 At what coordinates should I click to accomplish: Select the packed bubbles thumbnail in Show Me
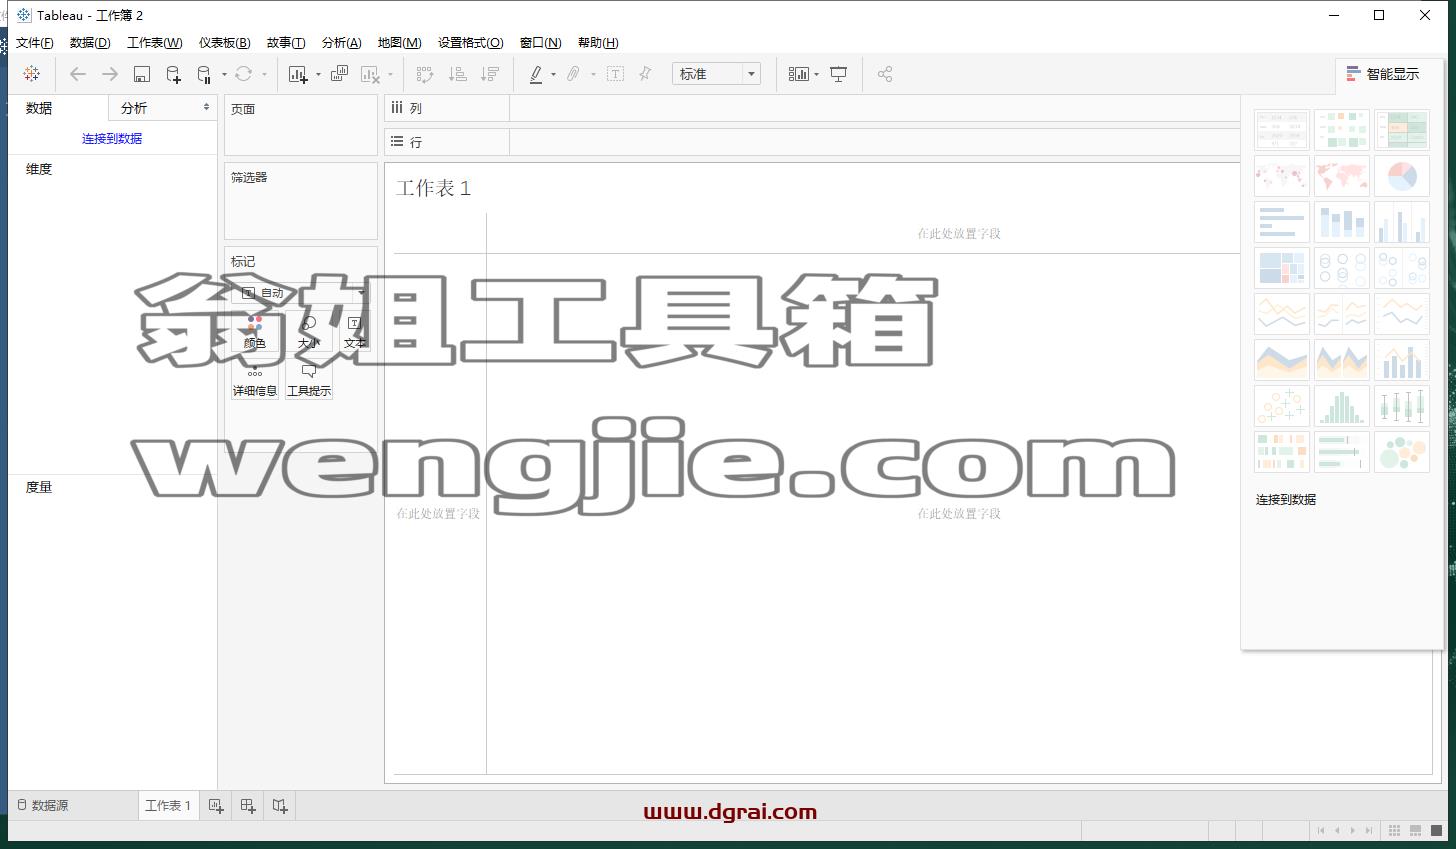click(x=1401, y=452)
